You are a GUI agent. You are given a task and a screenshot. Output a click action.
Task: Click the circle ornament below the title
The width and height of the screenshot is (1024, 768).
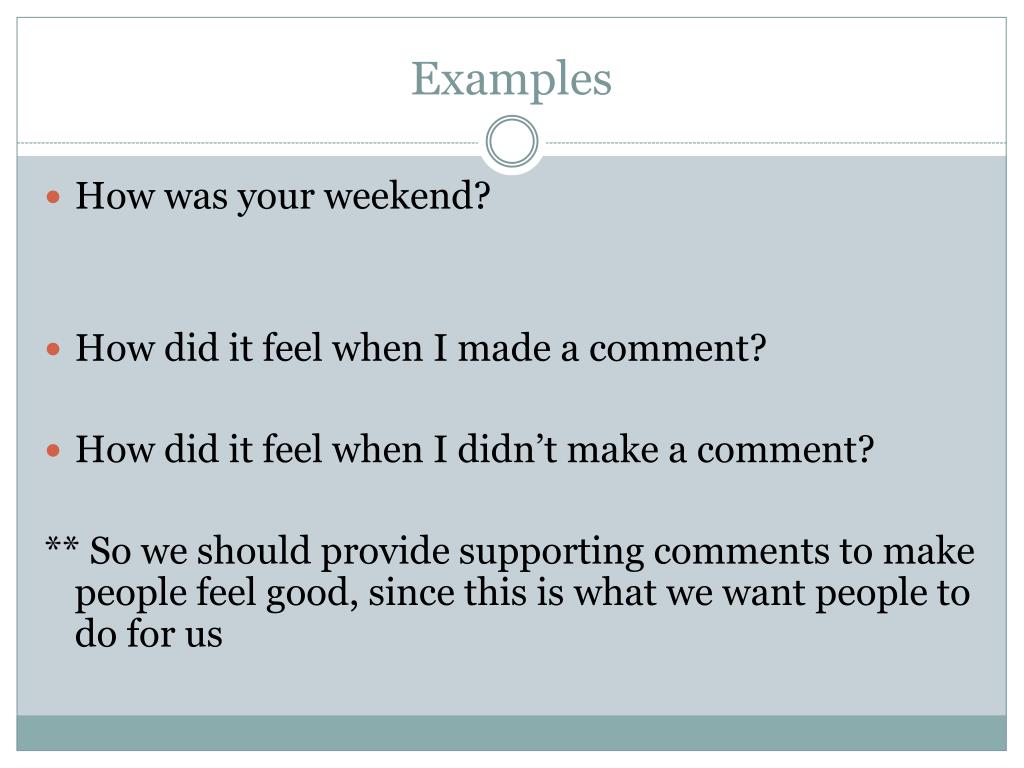(x=512, y=142)
